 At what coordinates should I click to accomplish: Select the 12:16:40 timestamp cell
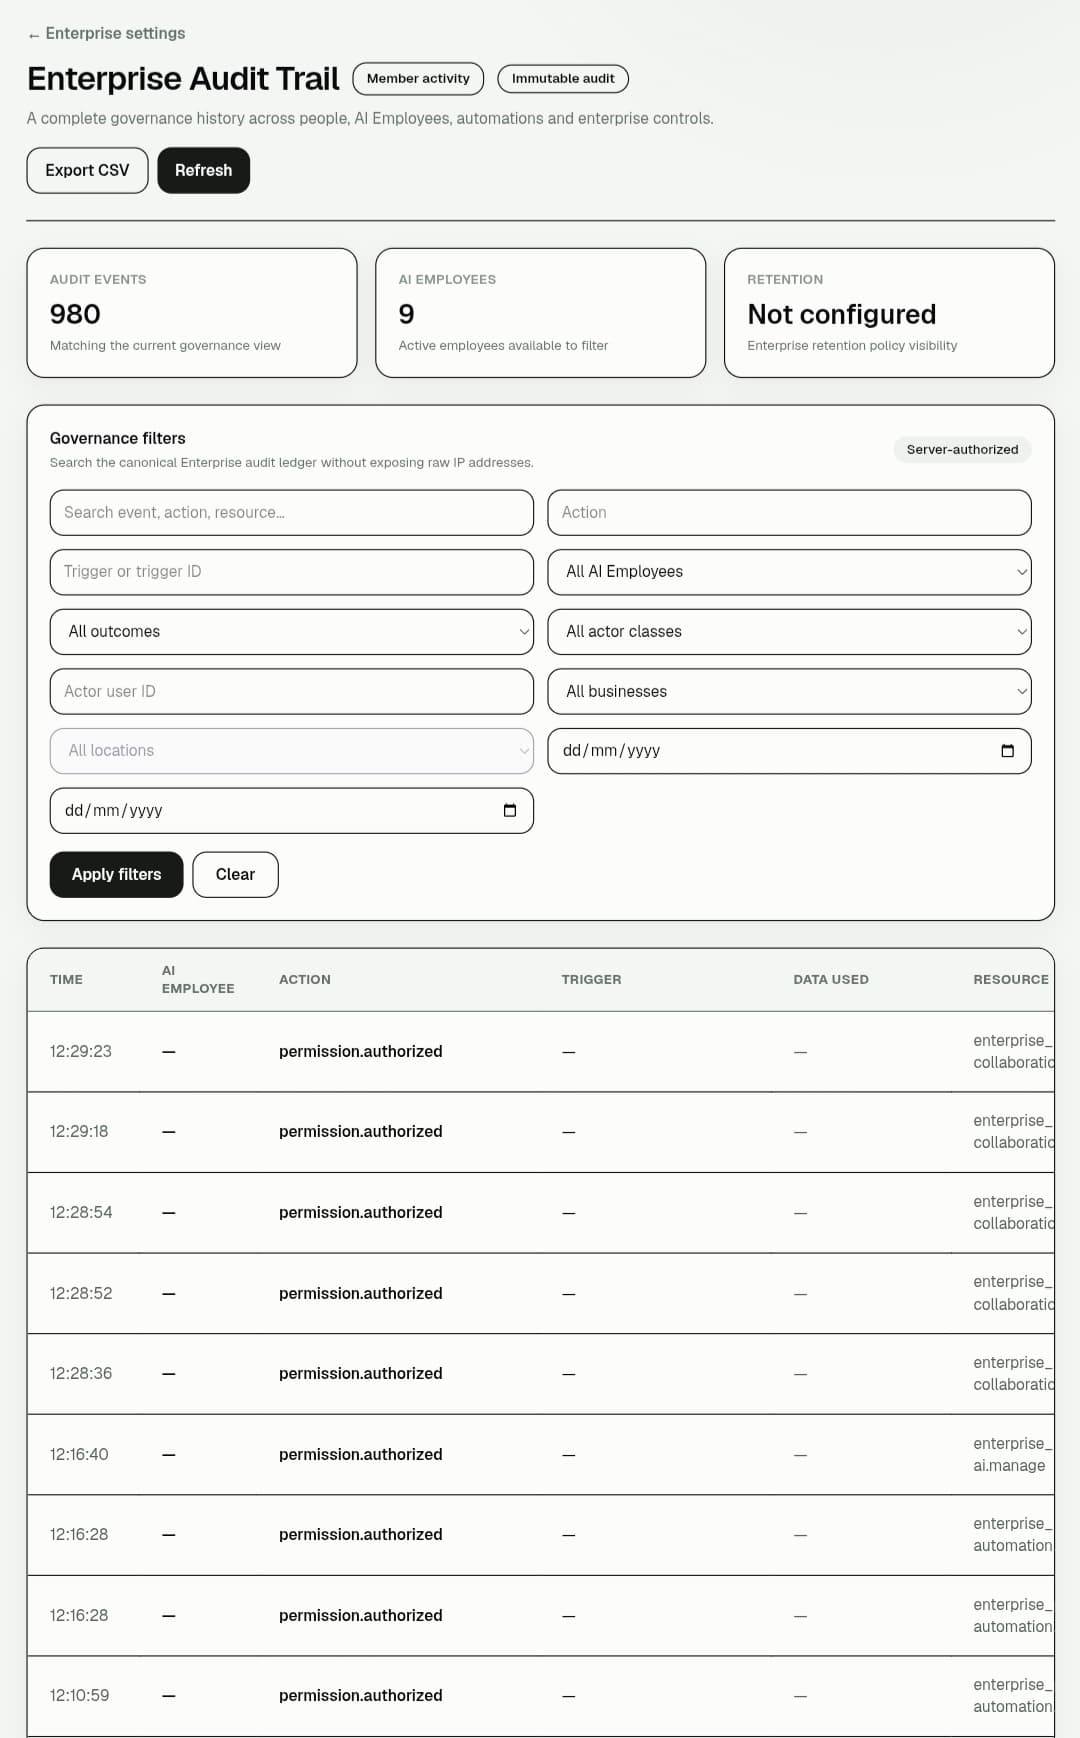click(x=79, y=1454)
